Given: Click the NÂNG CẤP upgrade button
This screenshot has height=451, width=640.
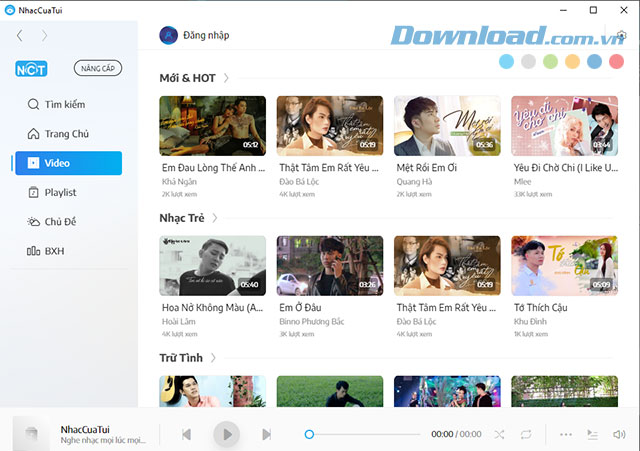Looking at the screenshot, I should coord(98,69).
